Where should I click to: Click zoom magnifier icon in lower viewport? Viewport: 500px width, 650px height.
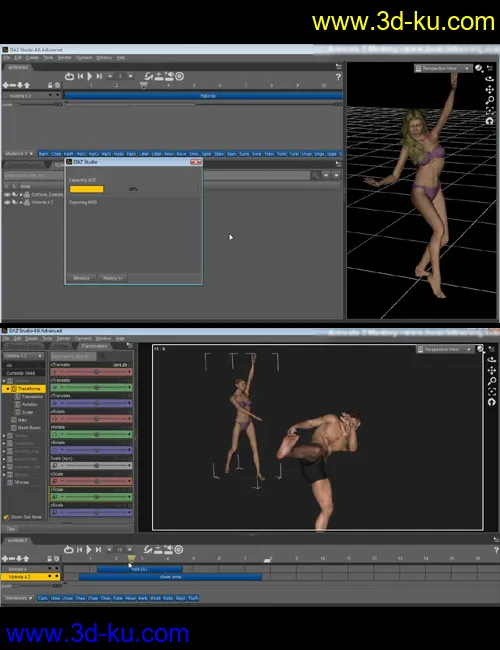click(x=491, y=381)
